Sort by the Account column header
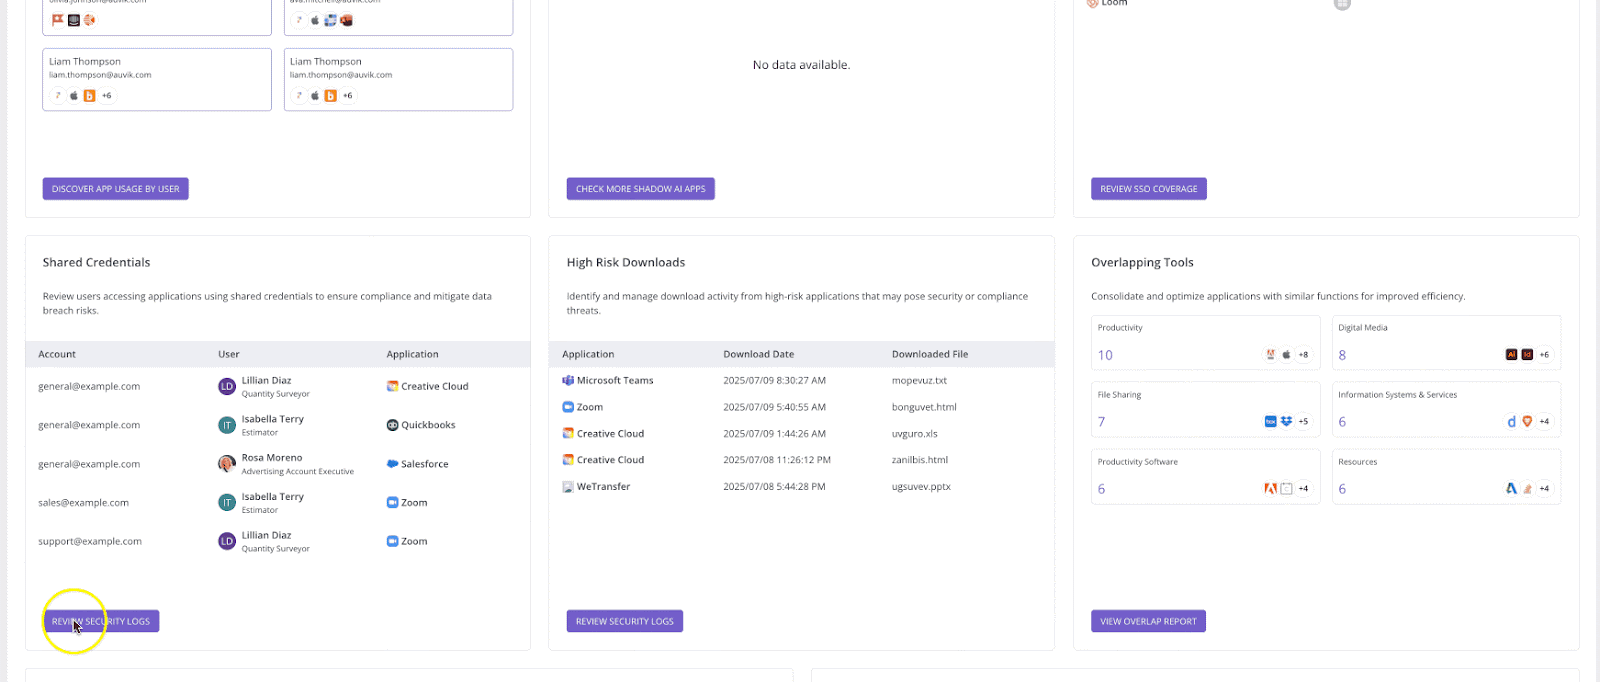 tap(57, 354)
